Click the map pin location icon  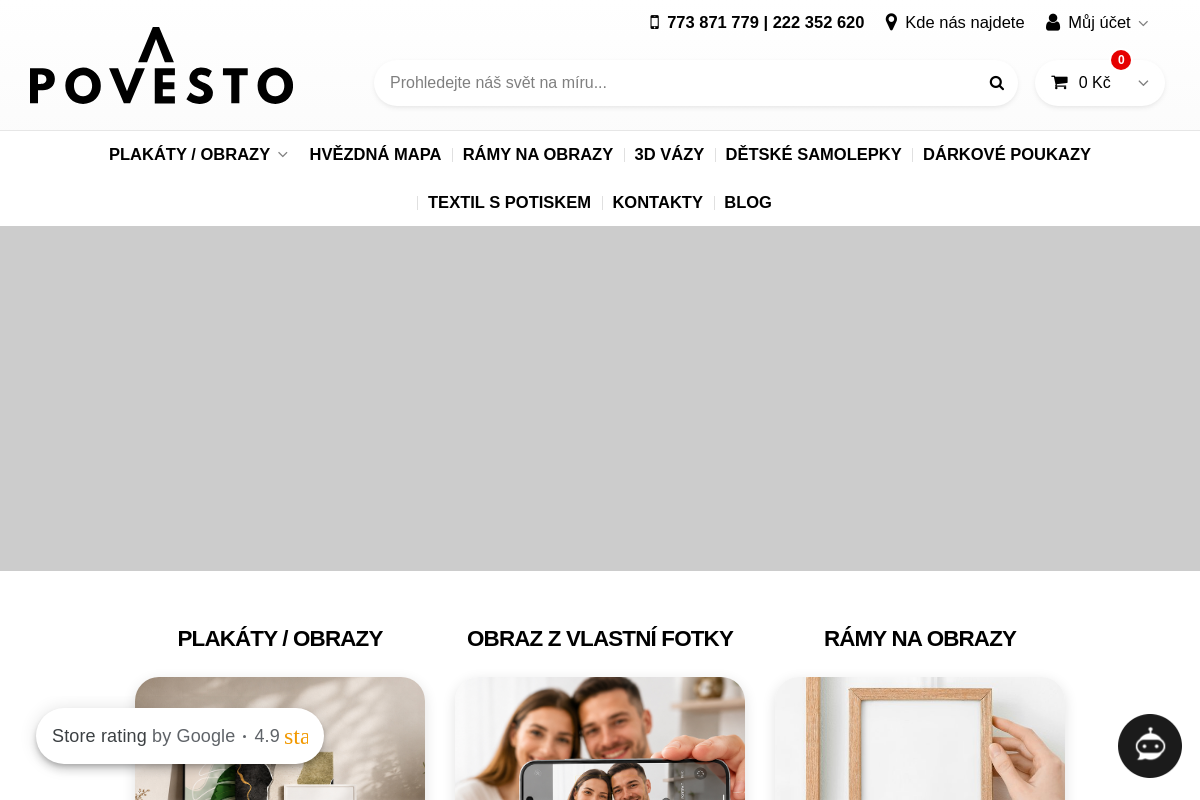[891, 22]
